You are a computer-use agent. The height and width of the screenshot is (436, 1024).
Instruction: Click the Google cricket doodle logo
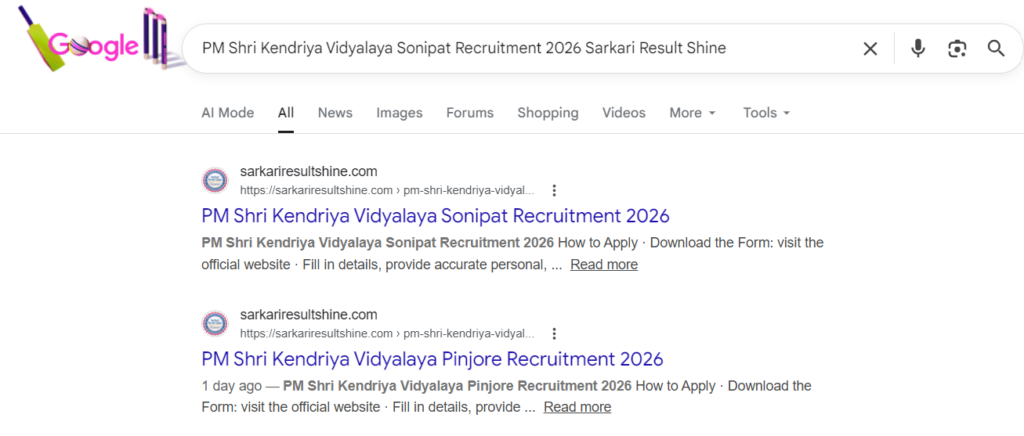[95, 45]
